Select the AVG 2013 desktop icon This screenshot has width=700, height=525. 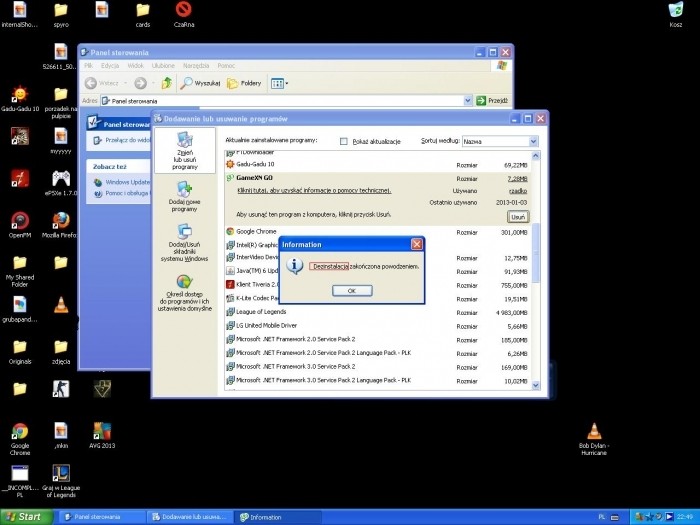pos(101,432)
